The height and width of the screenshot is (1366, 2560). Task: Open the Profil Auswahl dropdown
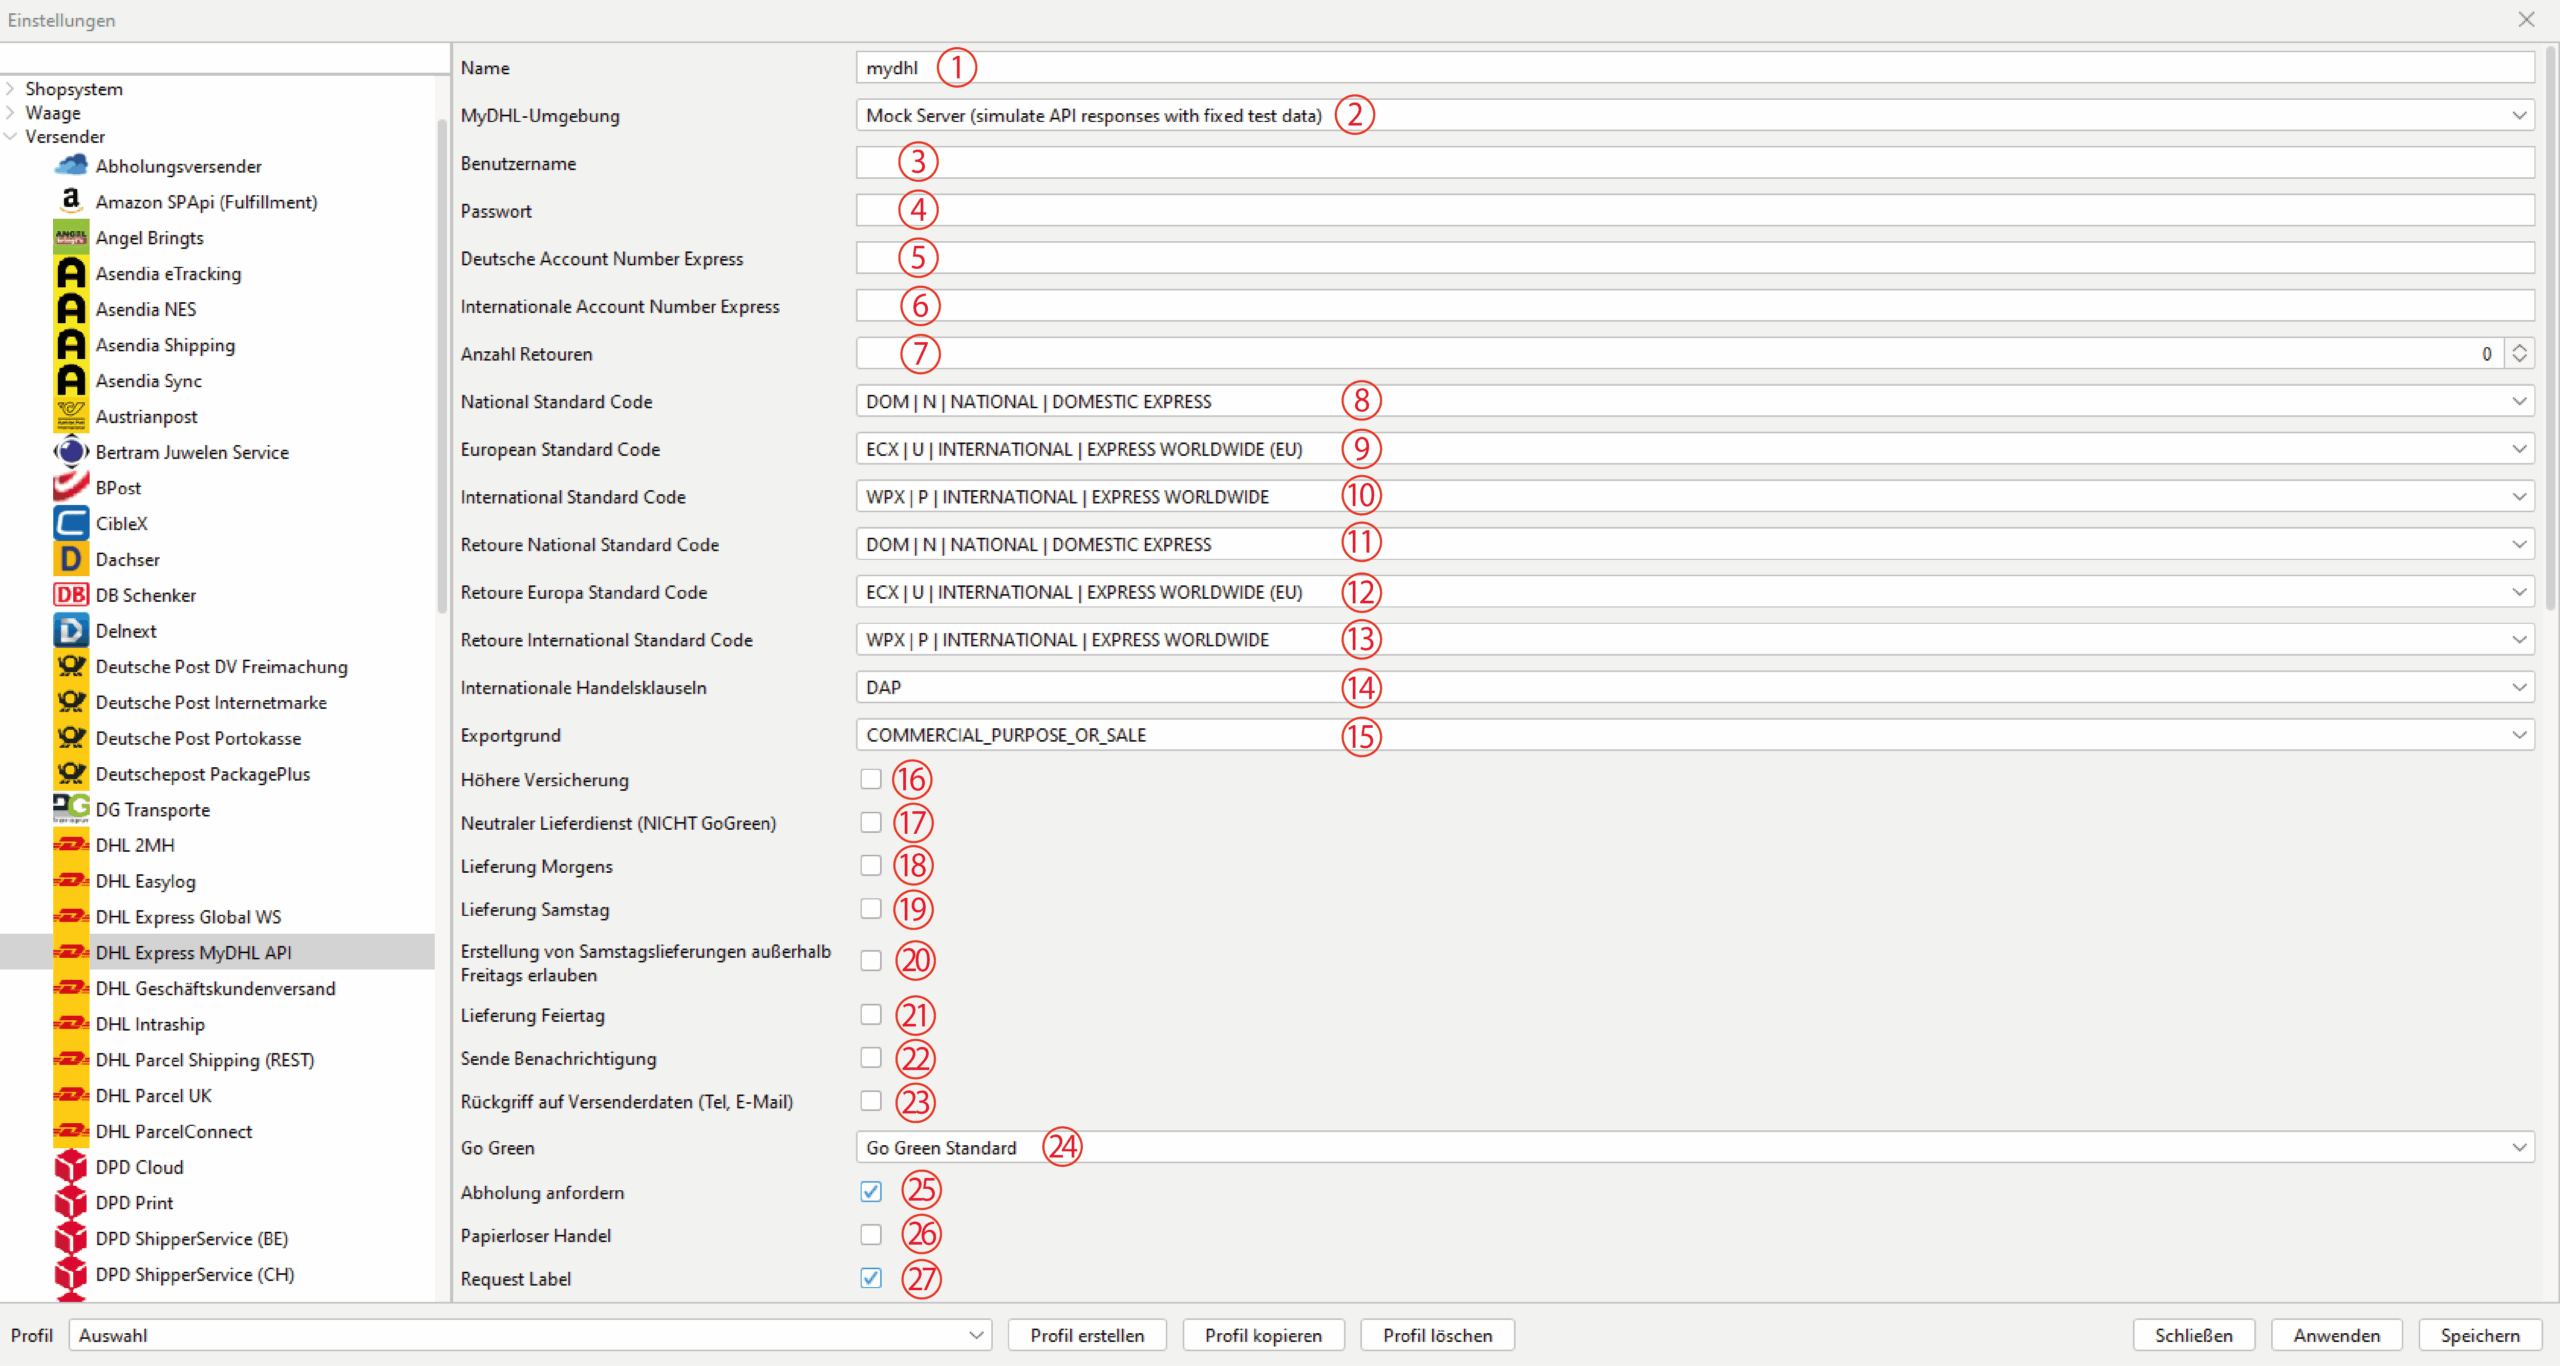click(530, 1335)
